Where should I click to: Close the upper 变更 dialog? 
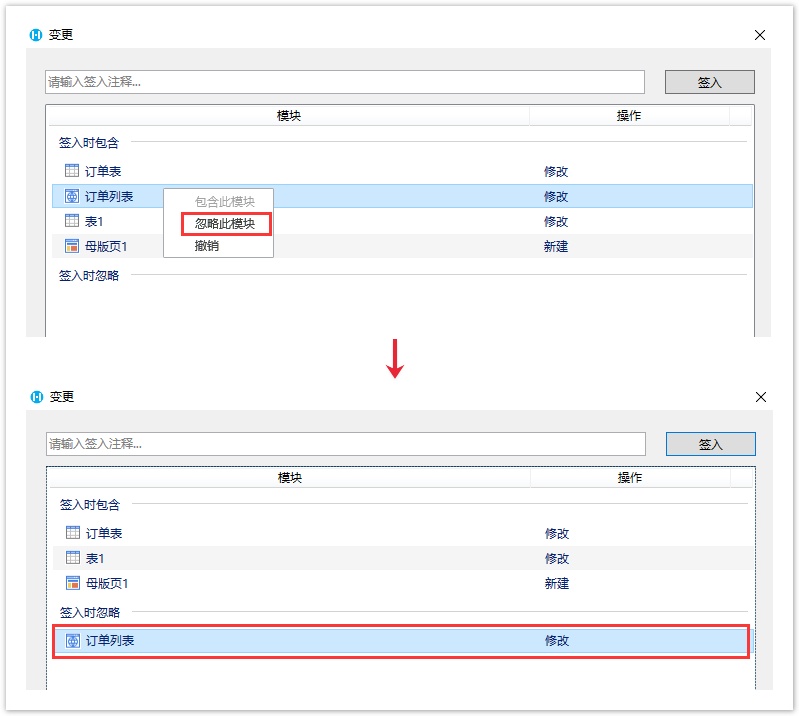(x=760, y=35)
